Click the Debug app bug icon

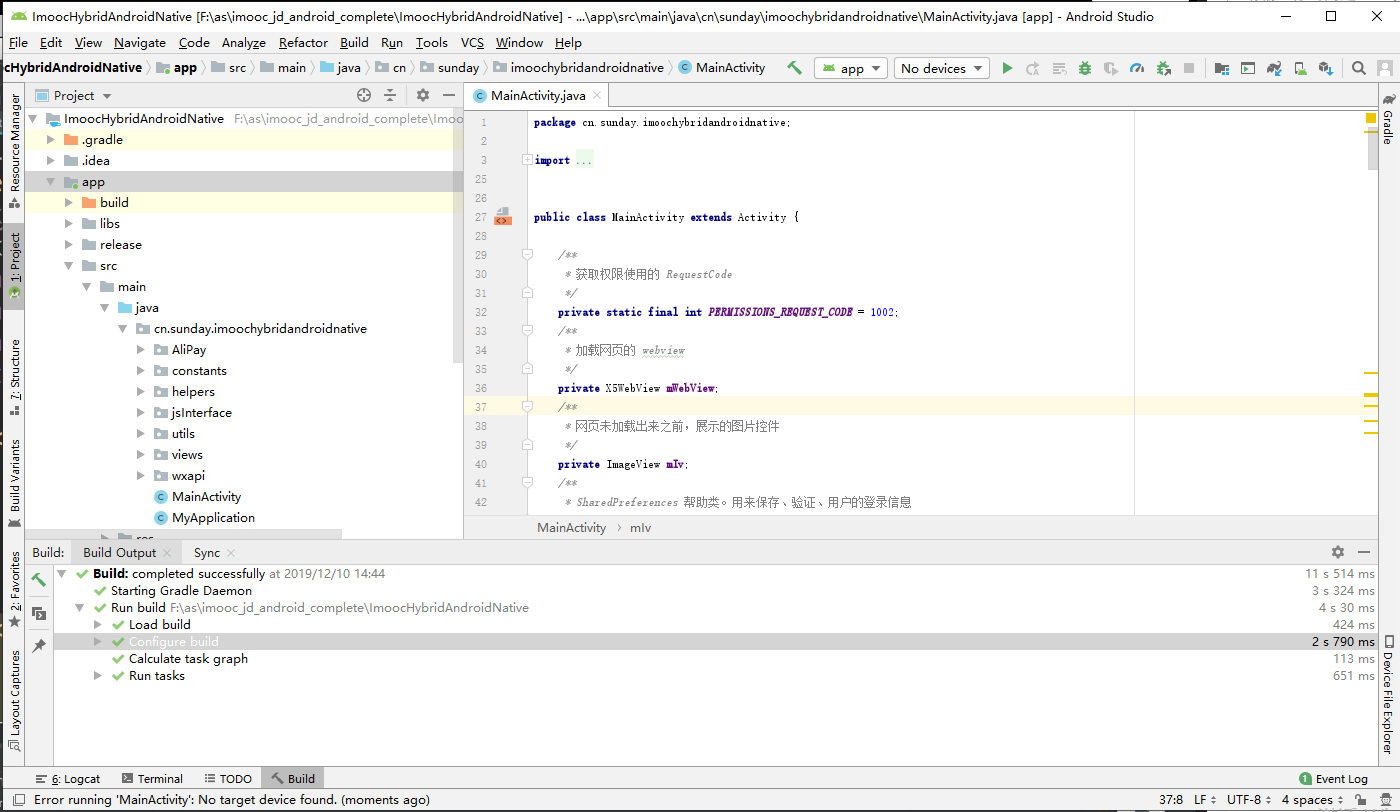[x=1085, y=68]
